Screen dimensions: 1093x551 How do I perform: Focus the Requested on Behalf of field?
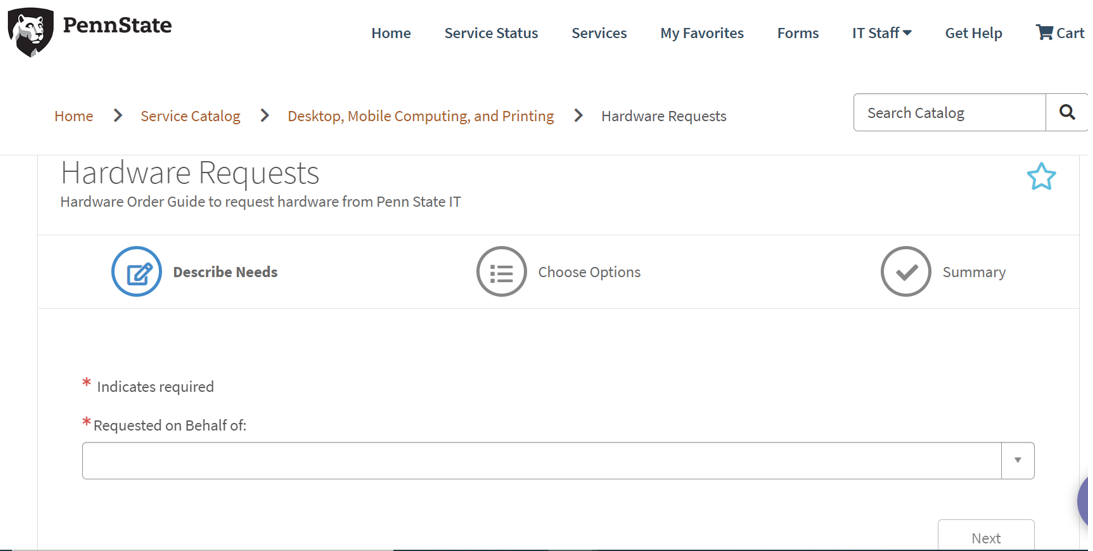click(542, 460)
